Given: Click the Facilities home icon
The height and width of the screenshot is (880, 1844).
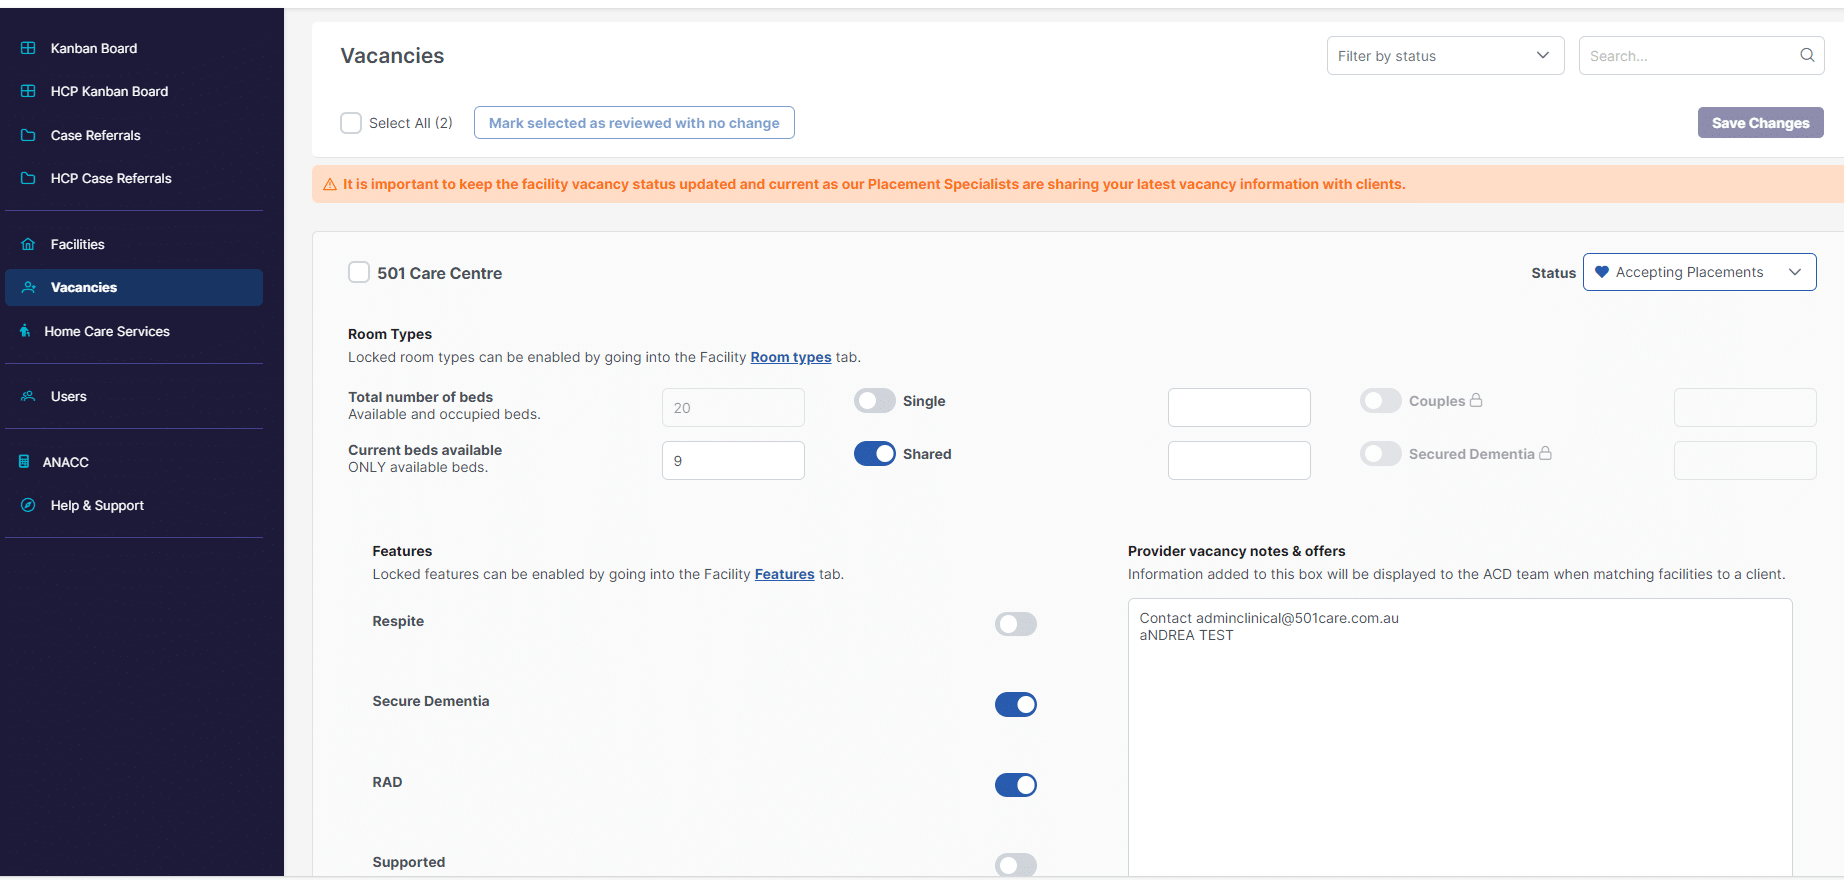Looking at the screenshot, I should [x=28, y=244].
